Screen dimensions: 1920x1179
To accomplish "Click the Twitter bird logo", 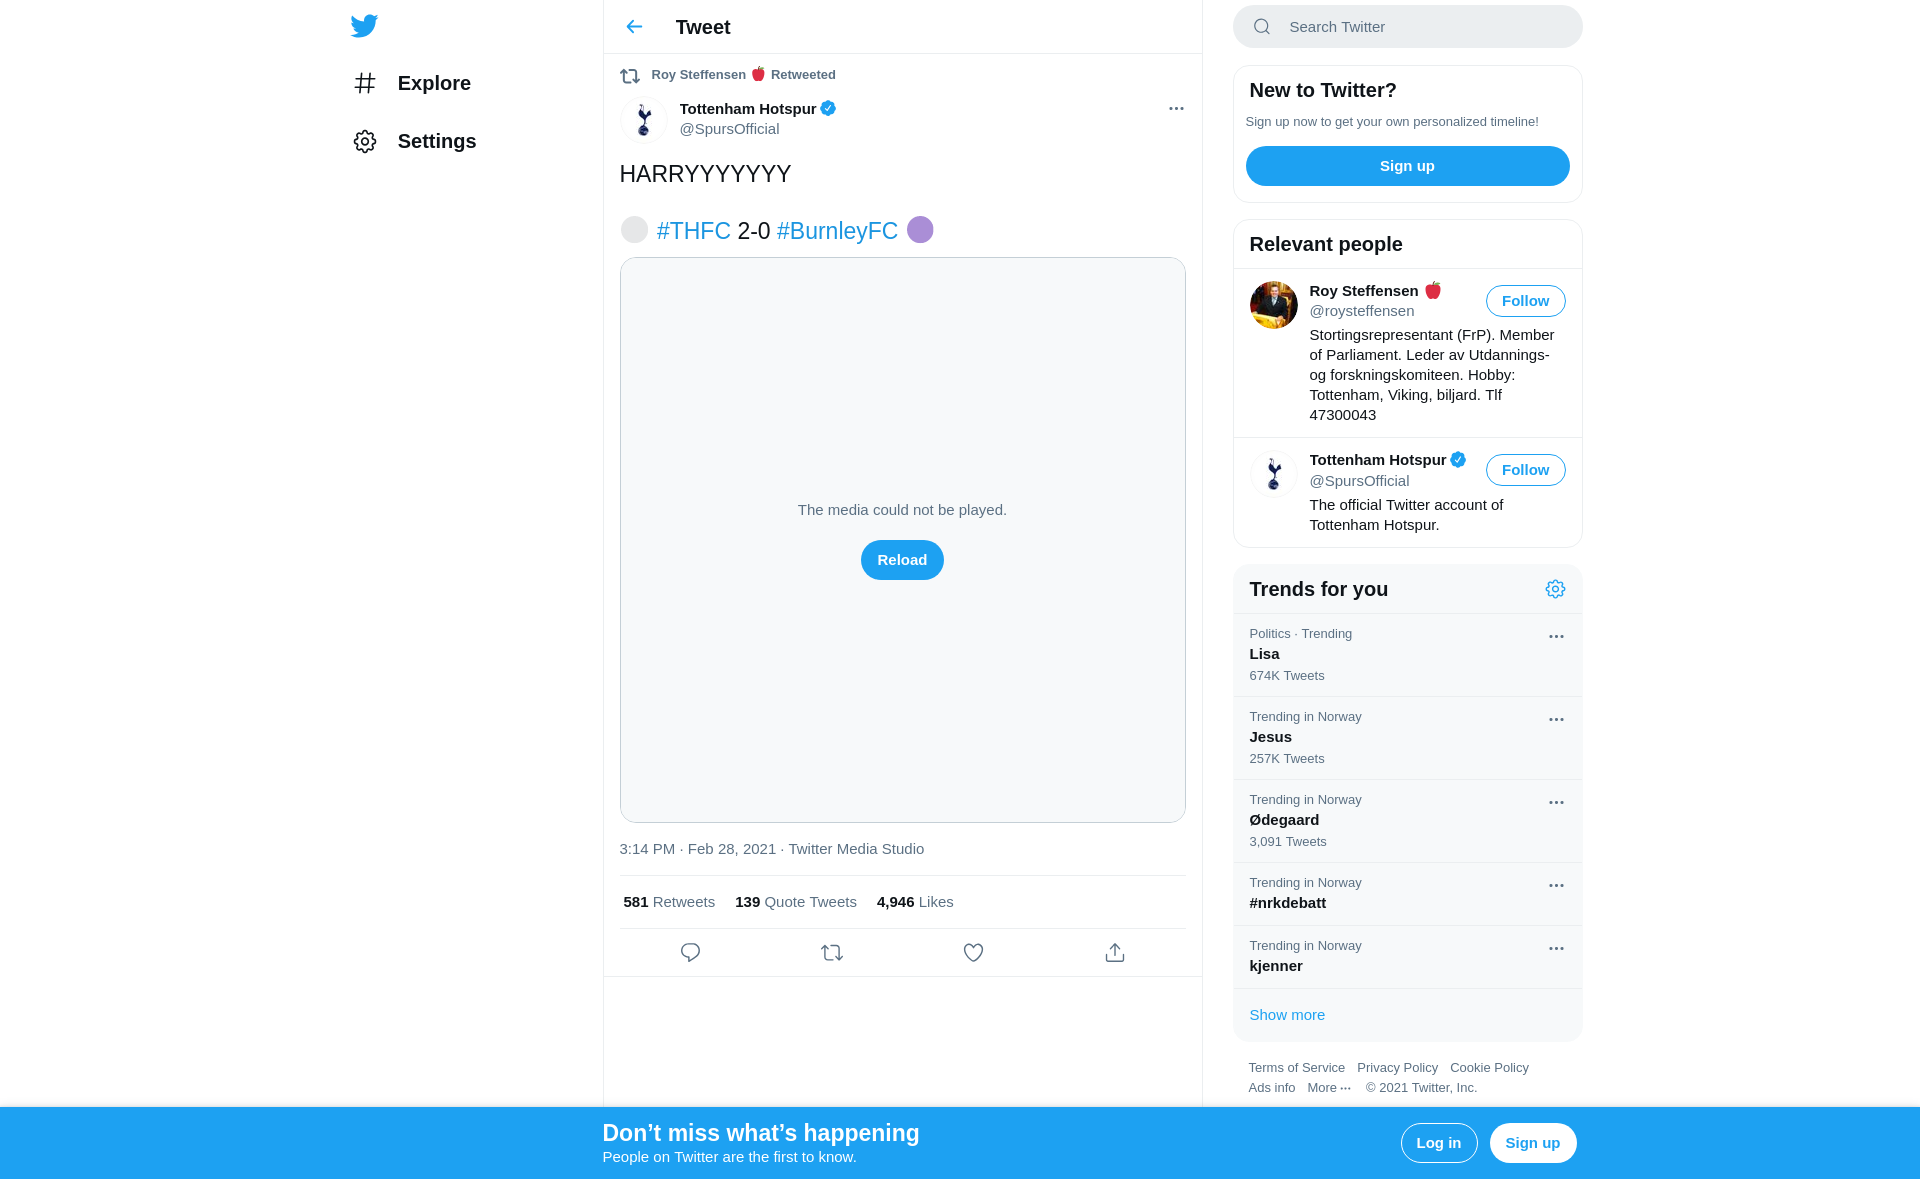I will [364, 26].
